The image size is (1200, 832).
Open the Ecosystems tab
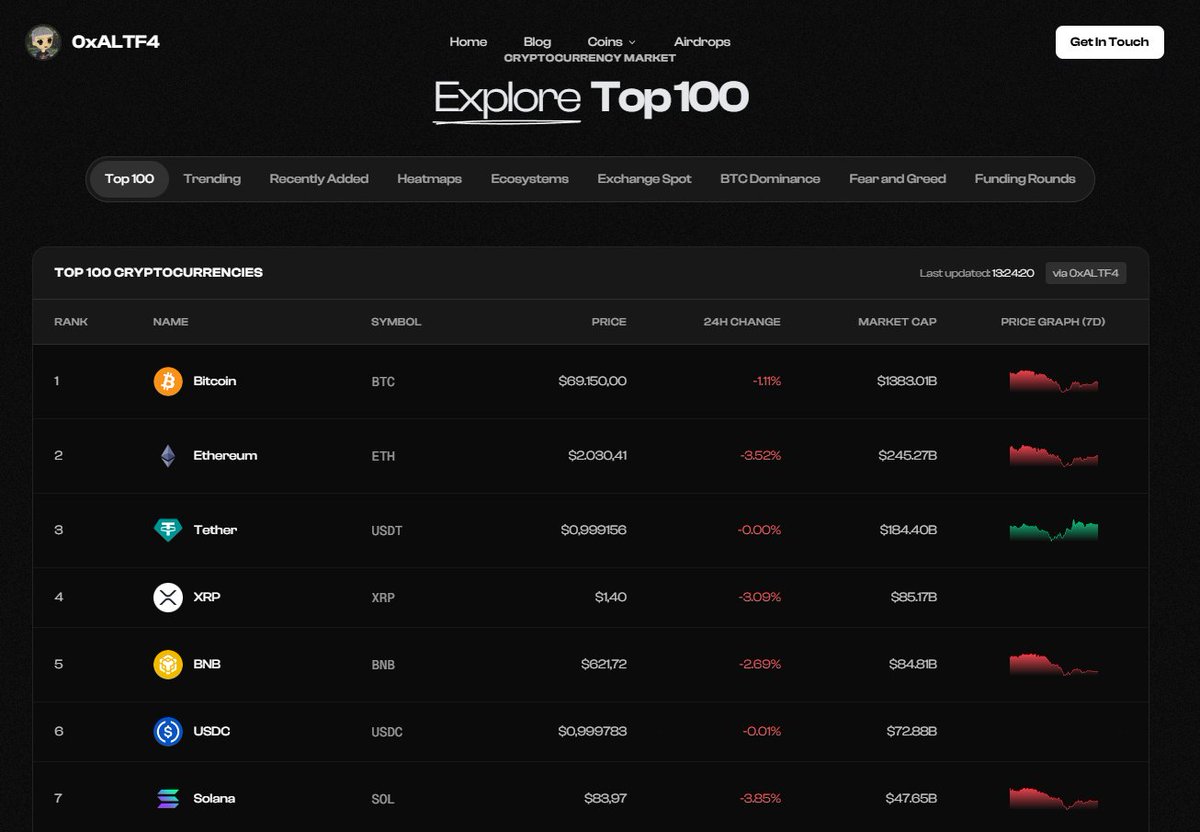point(529,179)
